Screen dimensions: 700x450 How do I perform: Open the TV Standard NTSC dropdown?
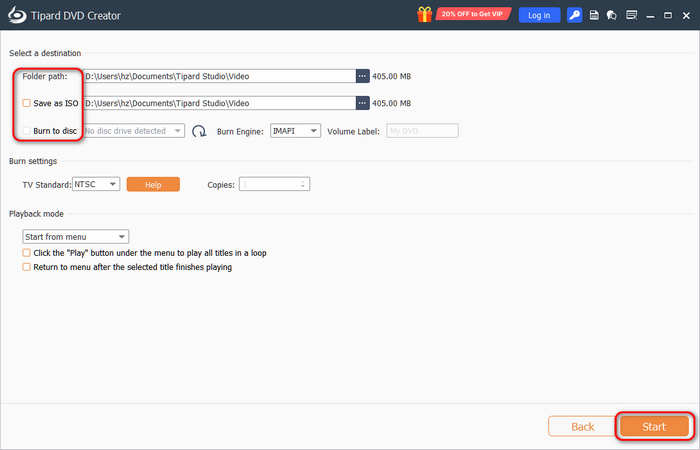[96, 184]
